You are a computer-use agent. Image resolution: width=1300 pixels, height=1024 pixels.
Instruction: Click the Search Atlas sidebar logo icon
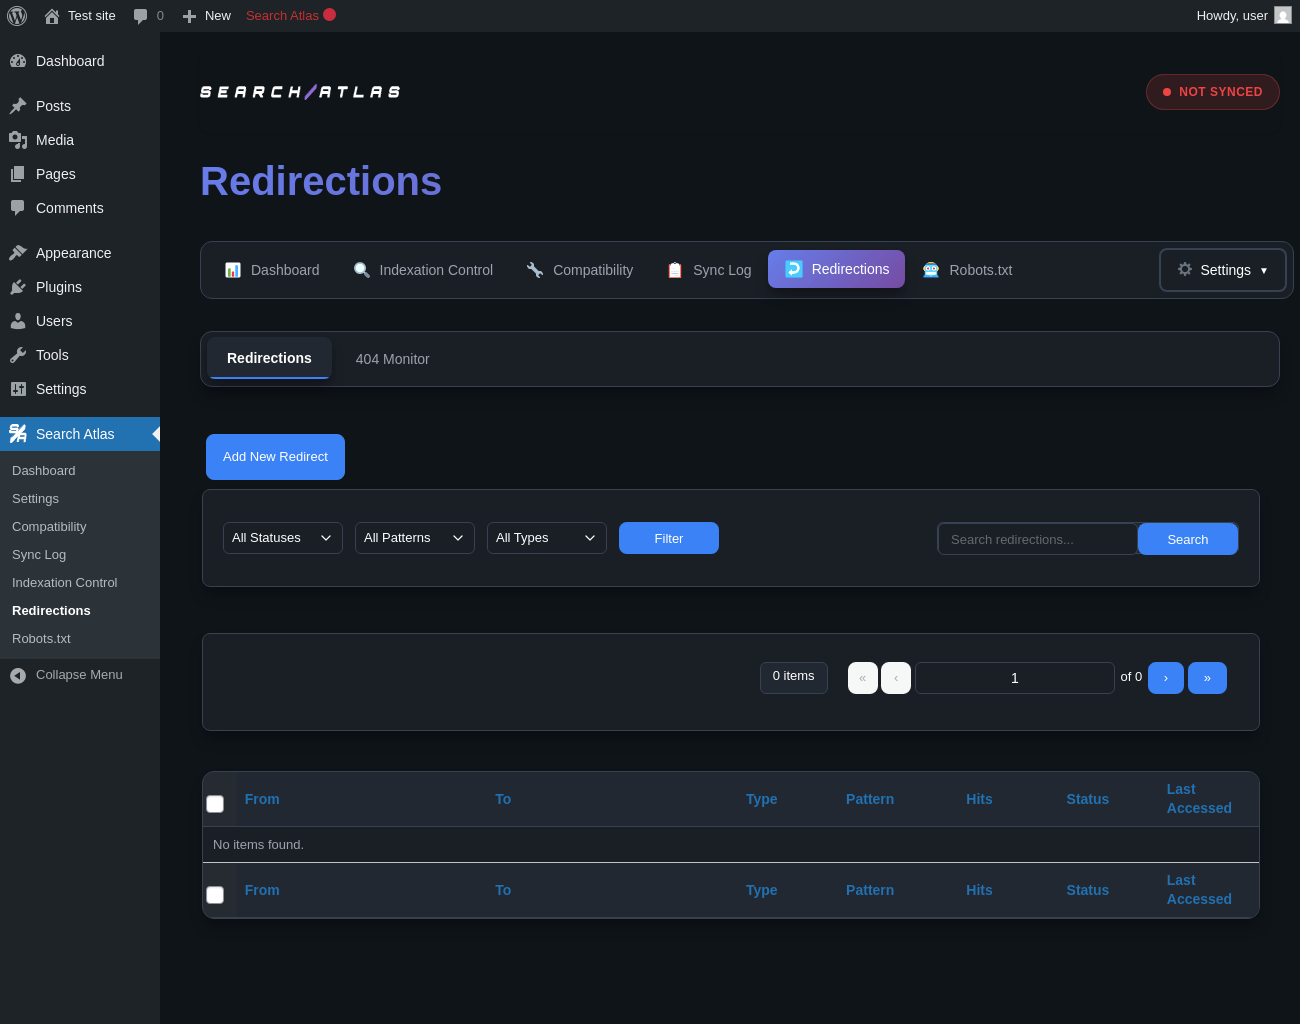point(18,434)
